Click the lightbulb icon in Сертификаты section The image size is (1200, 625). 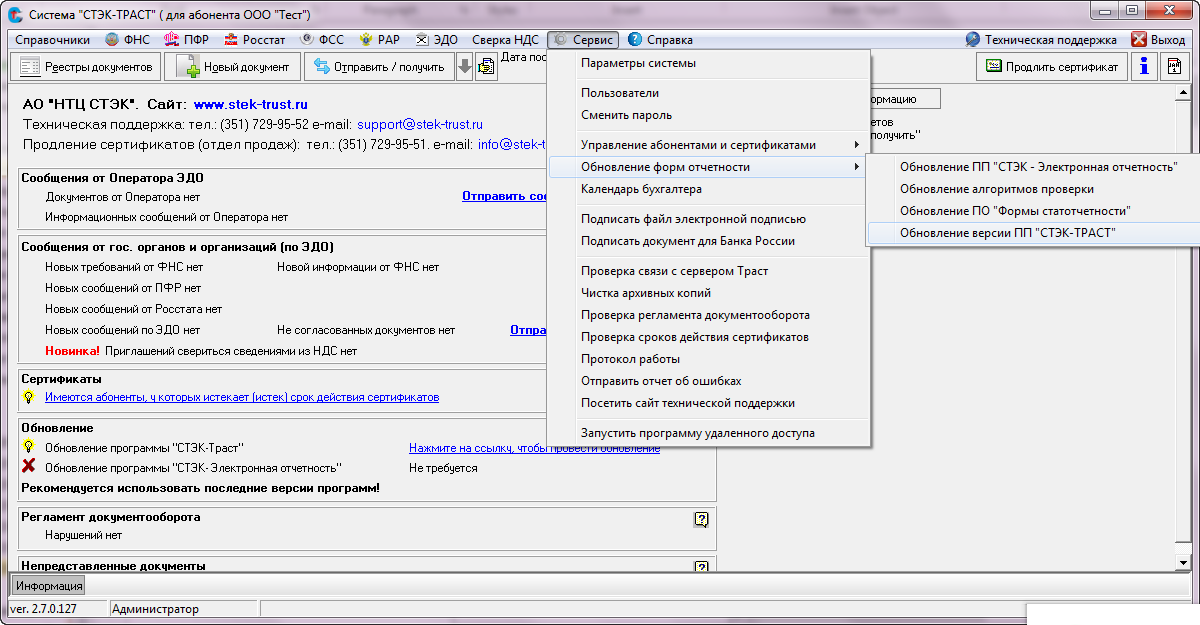click(x=29, y=397)
